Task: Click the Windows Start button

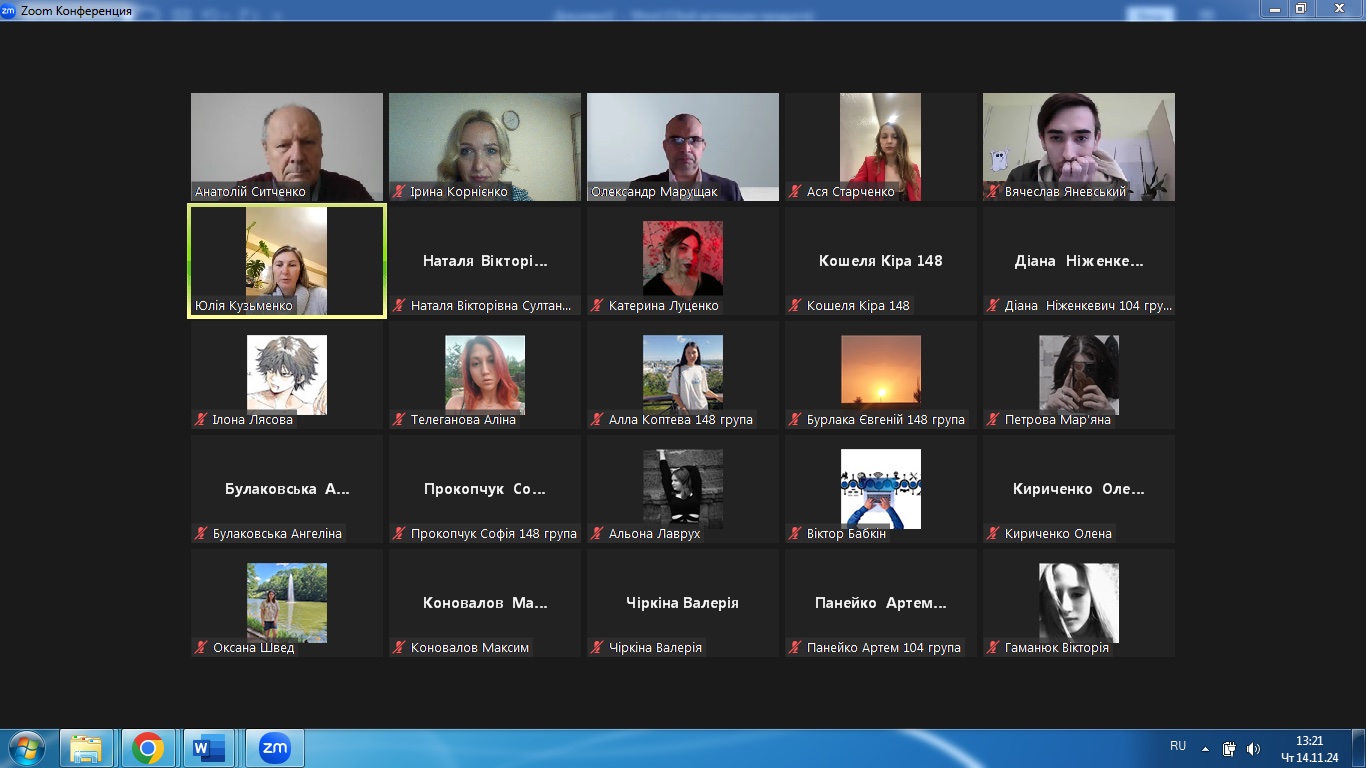Action: click(x=26, y=748)
